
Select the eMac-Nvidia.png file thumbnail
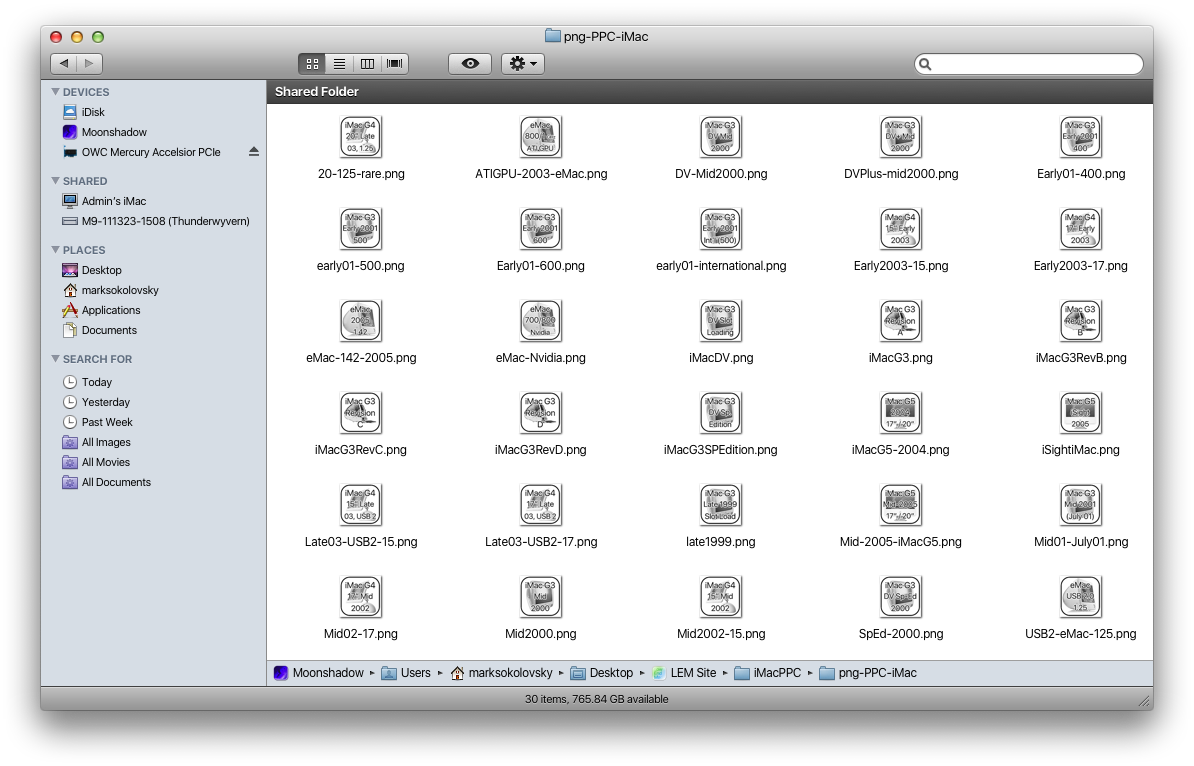(540, 320)
